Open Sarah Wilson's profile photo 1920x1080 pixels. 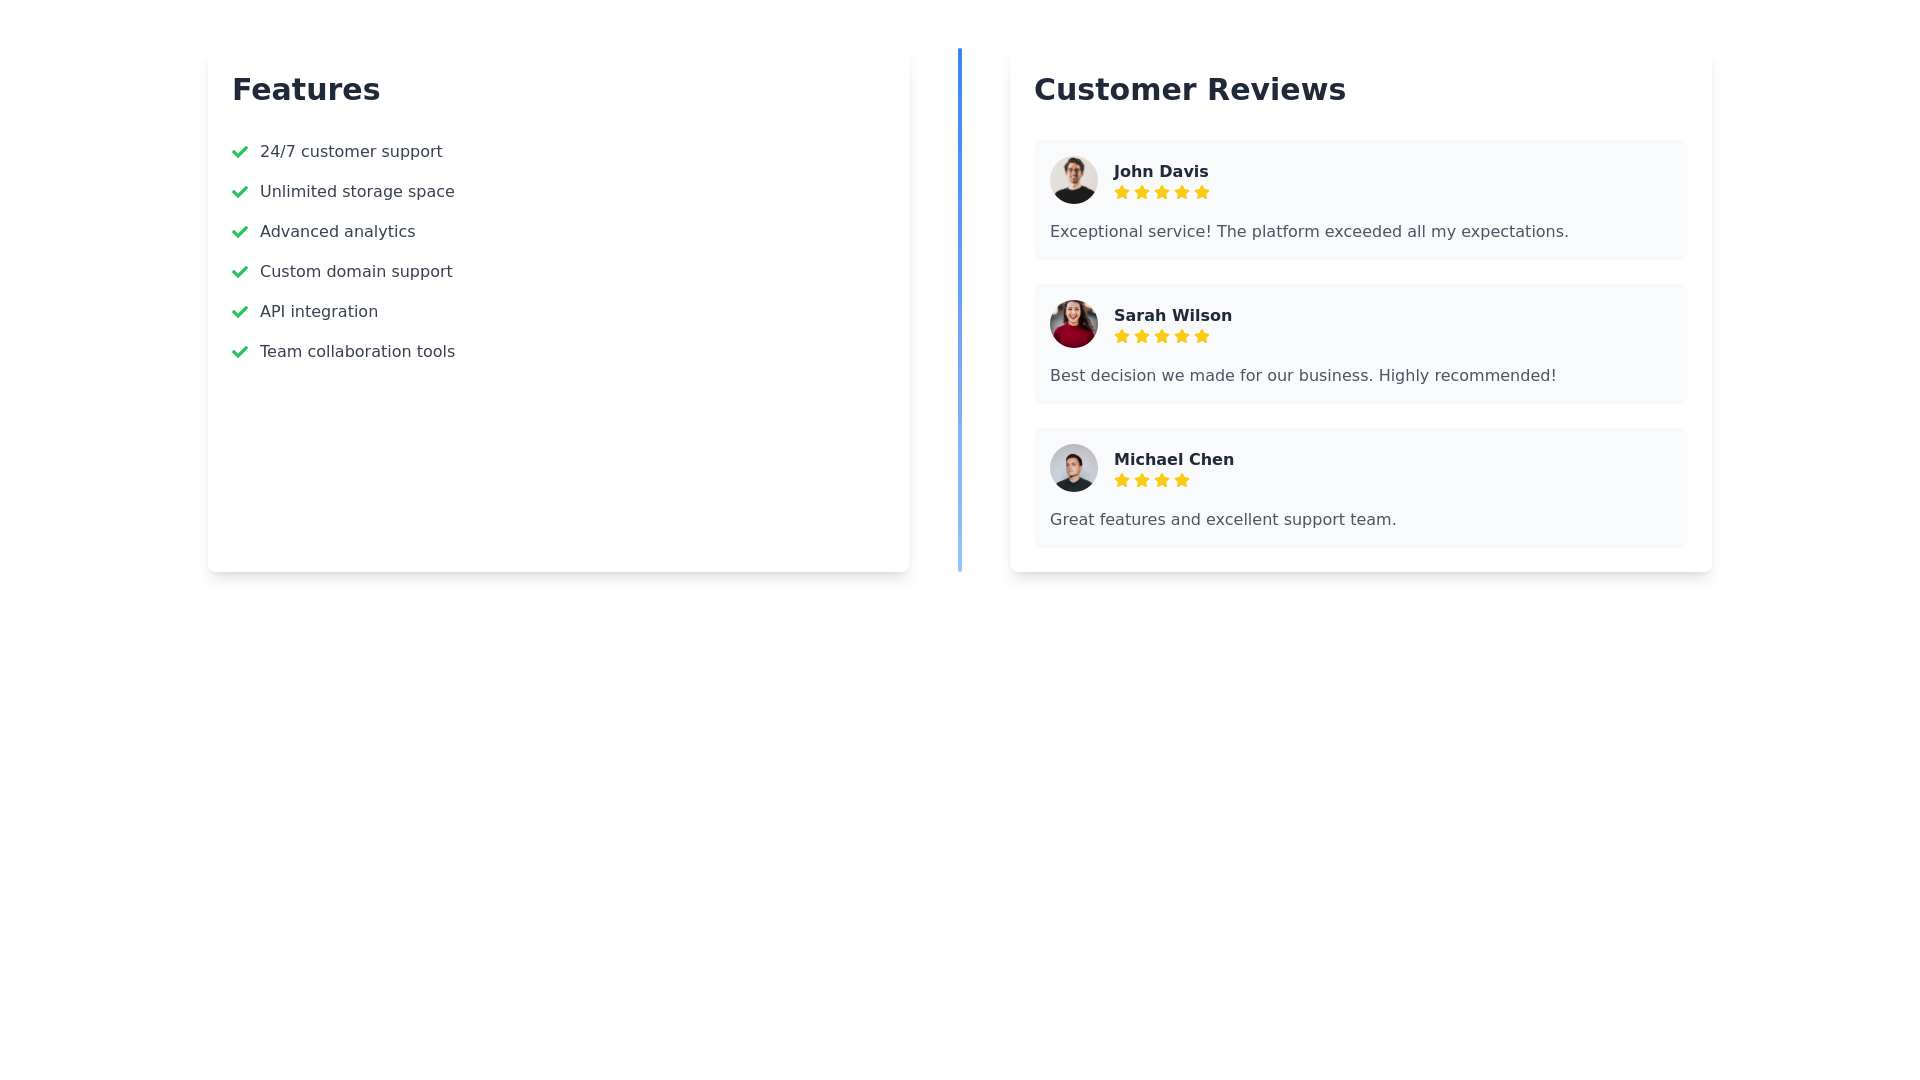pos(1074,324)
